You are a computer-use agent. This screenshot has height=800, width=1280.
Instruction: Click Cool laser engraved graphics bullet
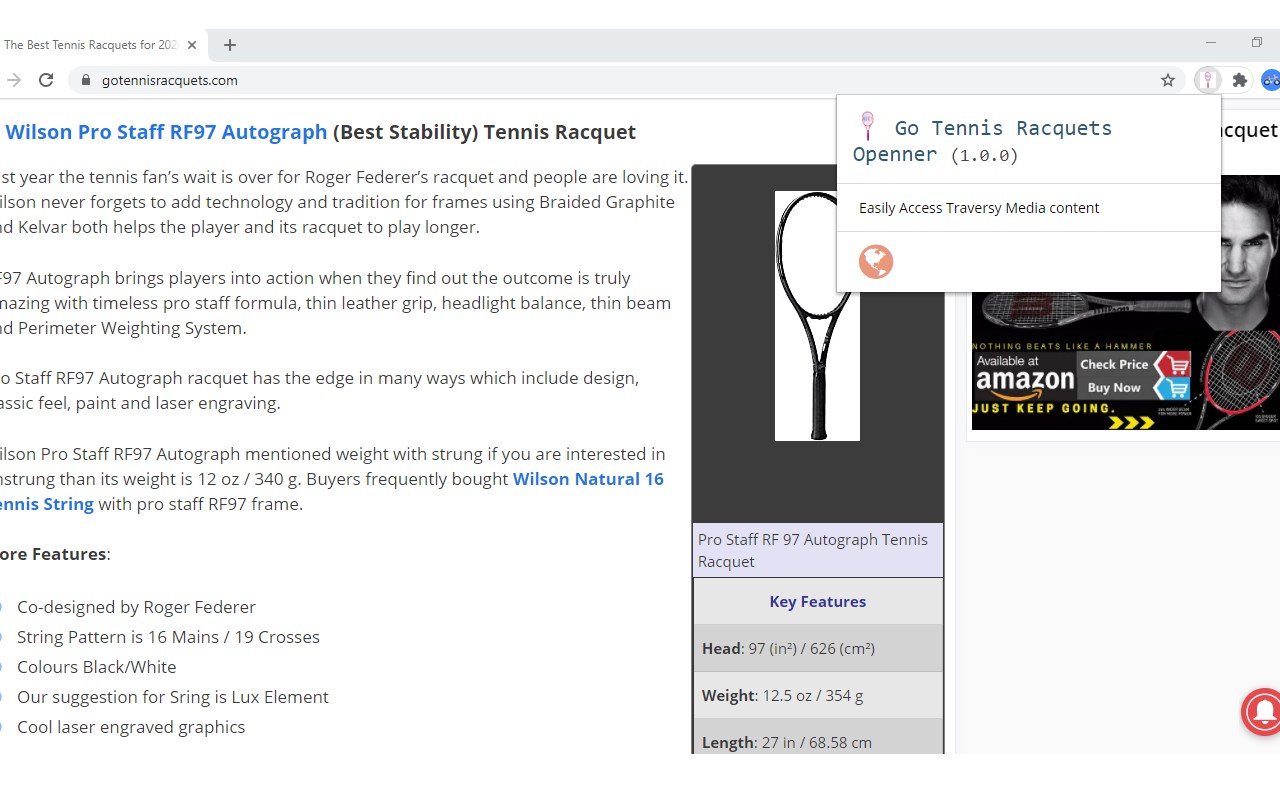pos(131,727)
